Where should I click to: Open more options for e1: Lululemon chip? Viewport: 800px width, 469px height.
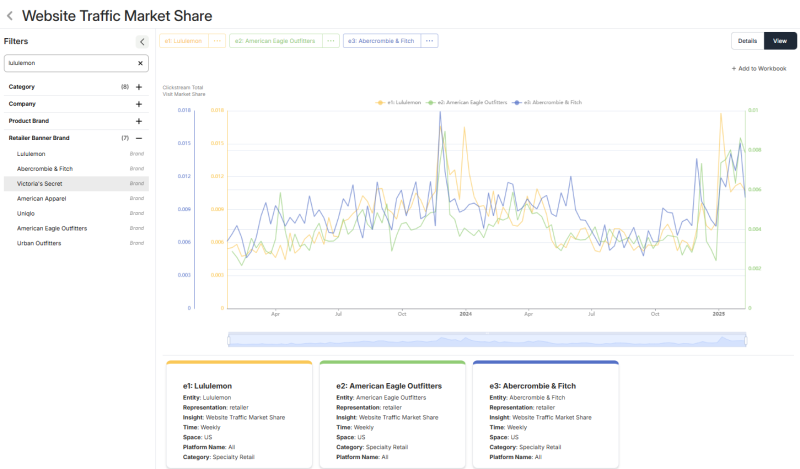pyautogui.click(x=217, y=41)
